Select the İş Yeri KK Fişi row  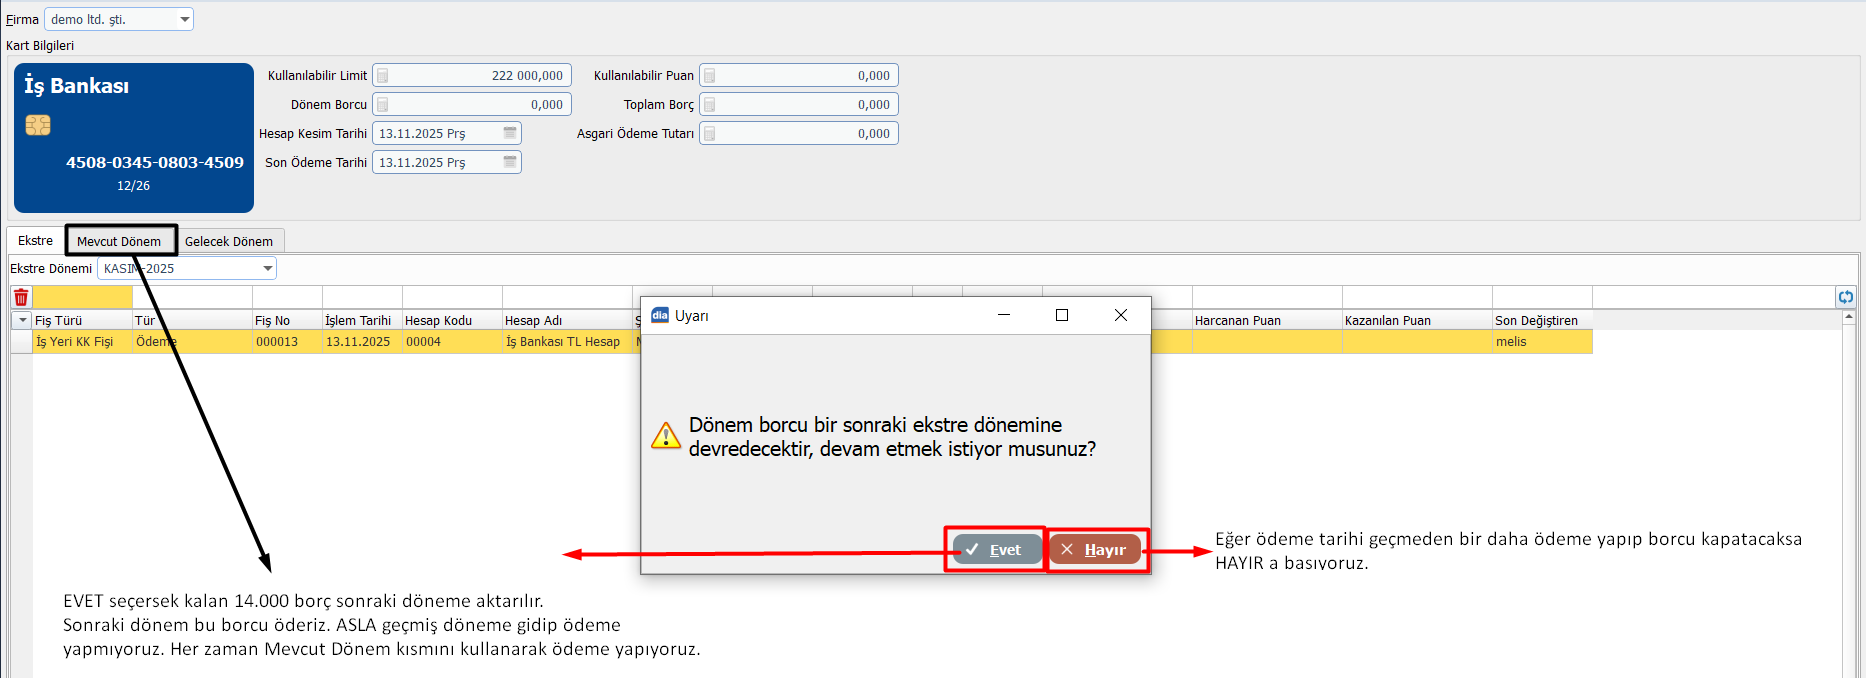75,342
